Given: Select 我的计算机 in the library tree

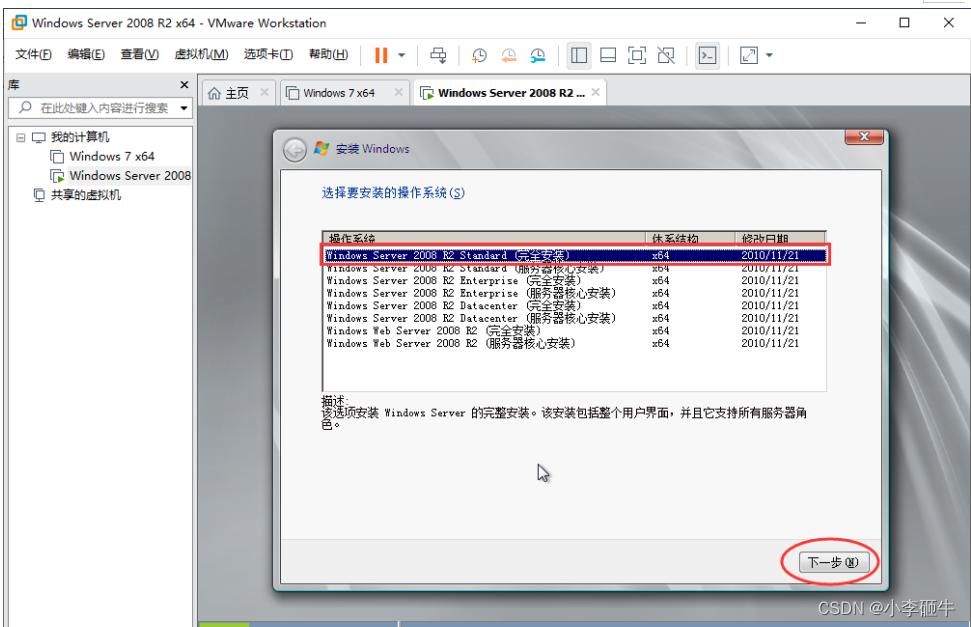Looking at the screenshot, I should pyautogui.click(x=79, y=137).
